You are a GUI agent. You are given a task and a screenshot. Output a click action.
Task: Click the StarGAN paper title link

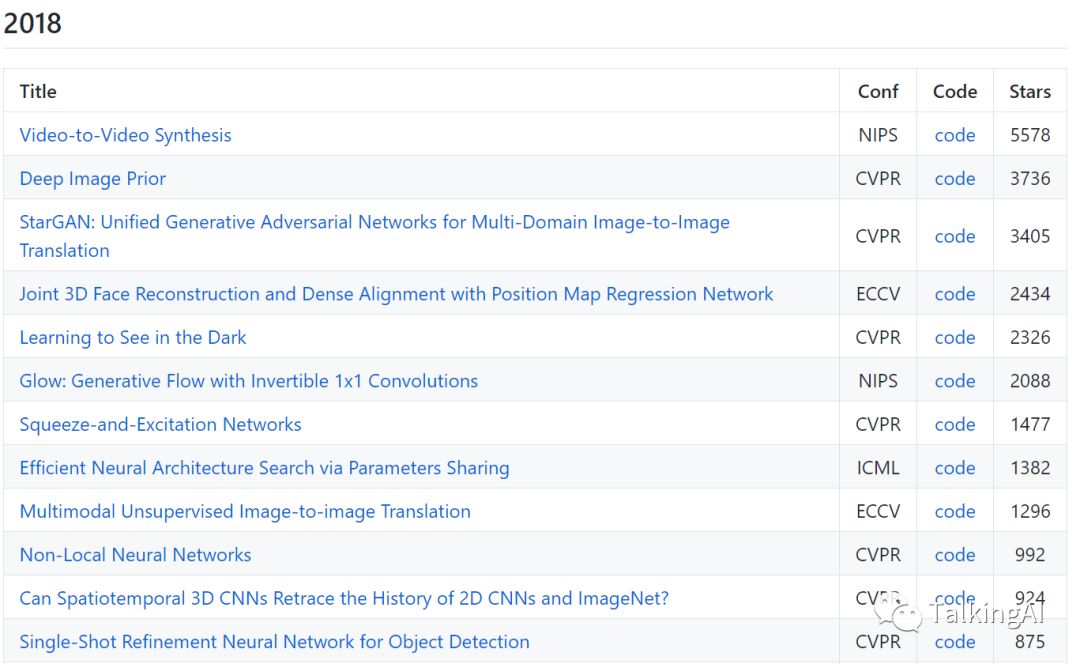(x=374, y=222)
